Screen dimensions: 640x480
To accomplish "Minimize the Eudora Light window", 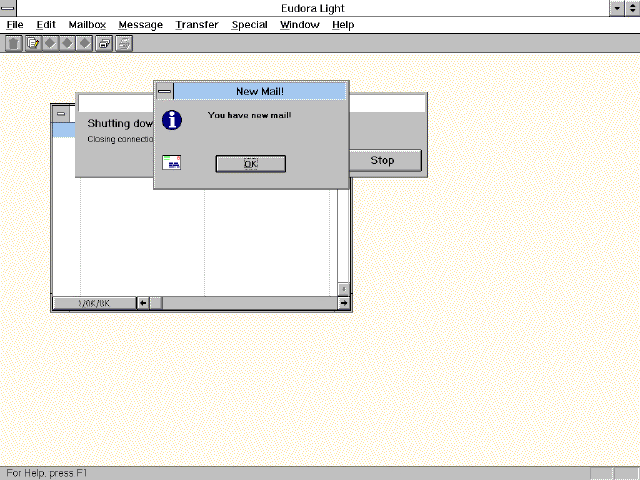I will (617, 8).
